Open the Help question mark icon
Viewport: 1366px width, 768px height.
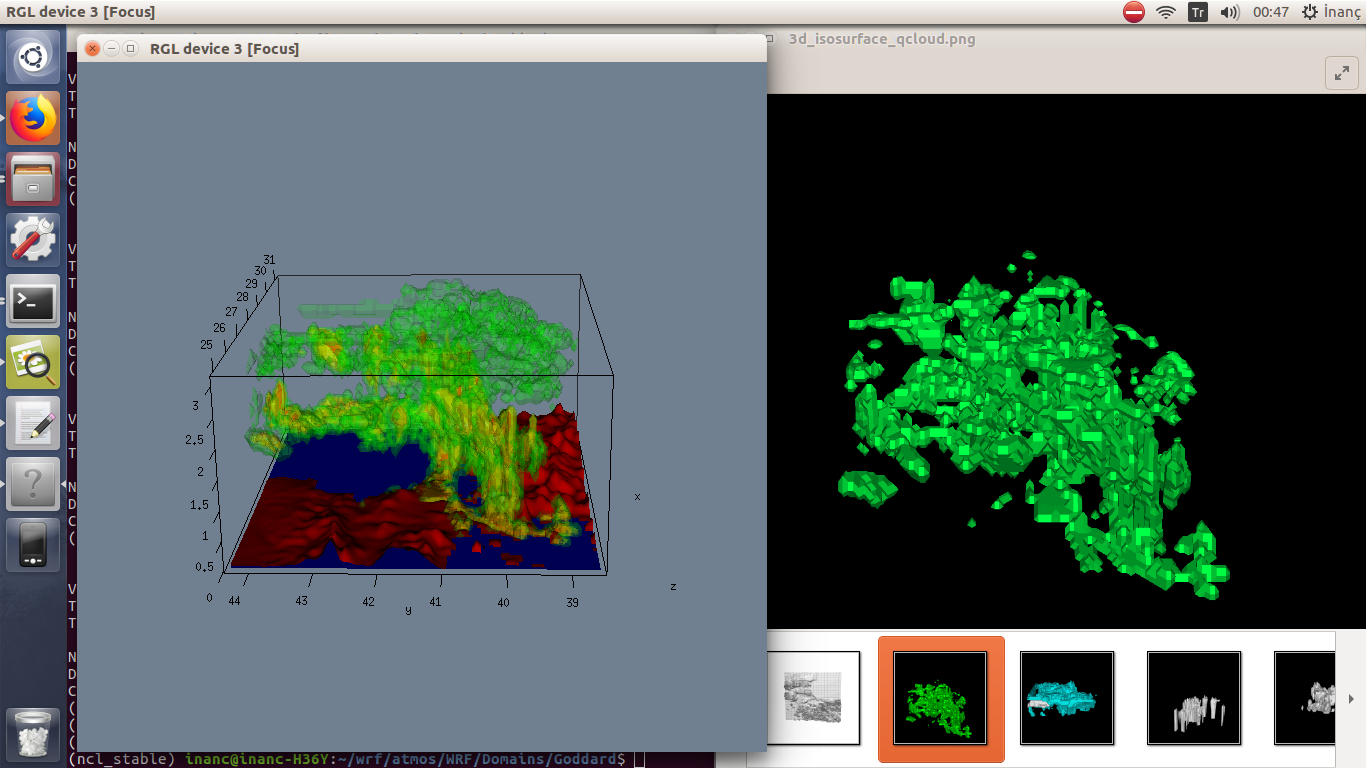(x=34, y=484)
